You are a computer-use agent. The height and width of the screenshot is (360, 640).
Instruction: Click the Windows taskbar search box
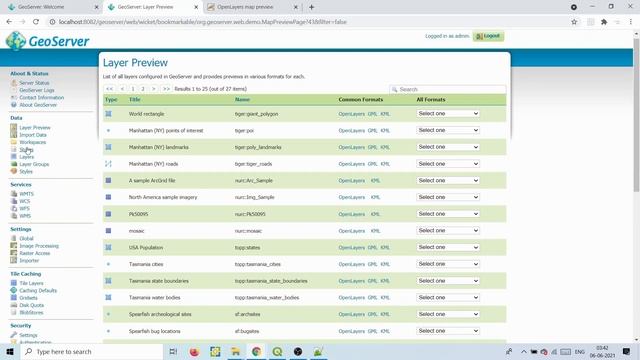[92, 351]
